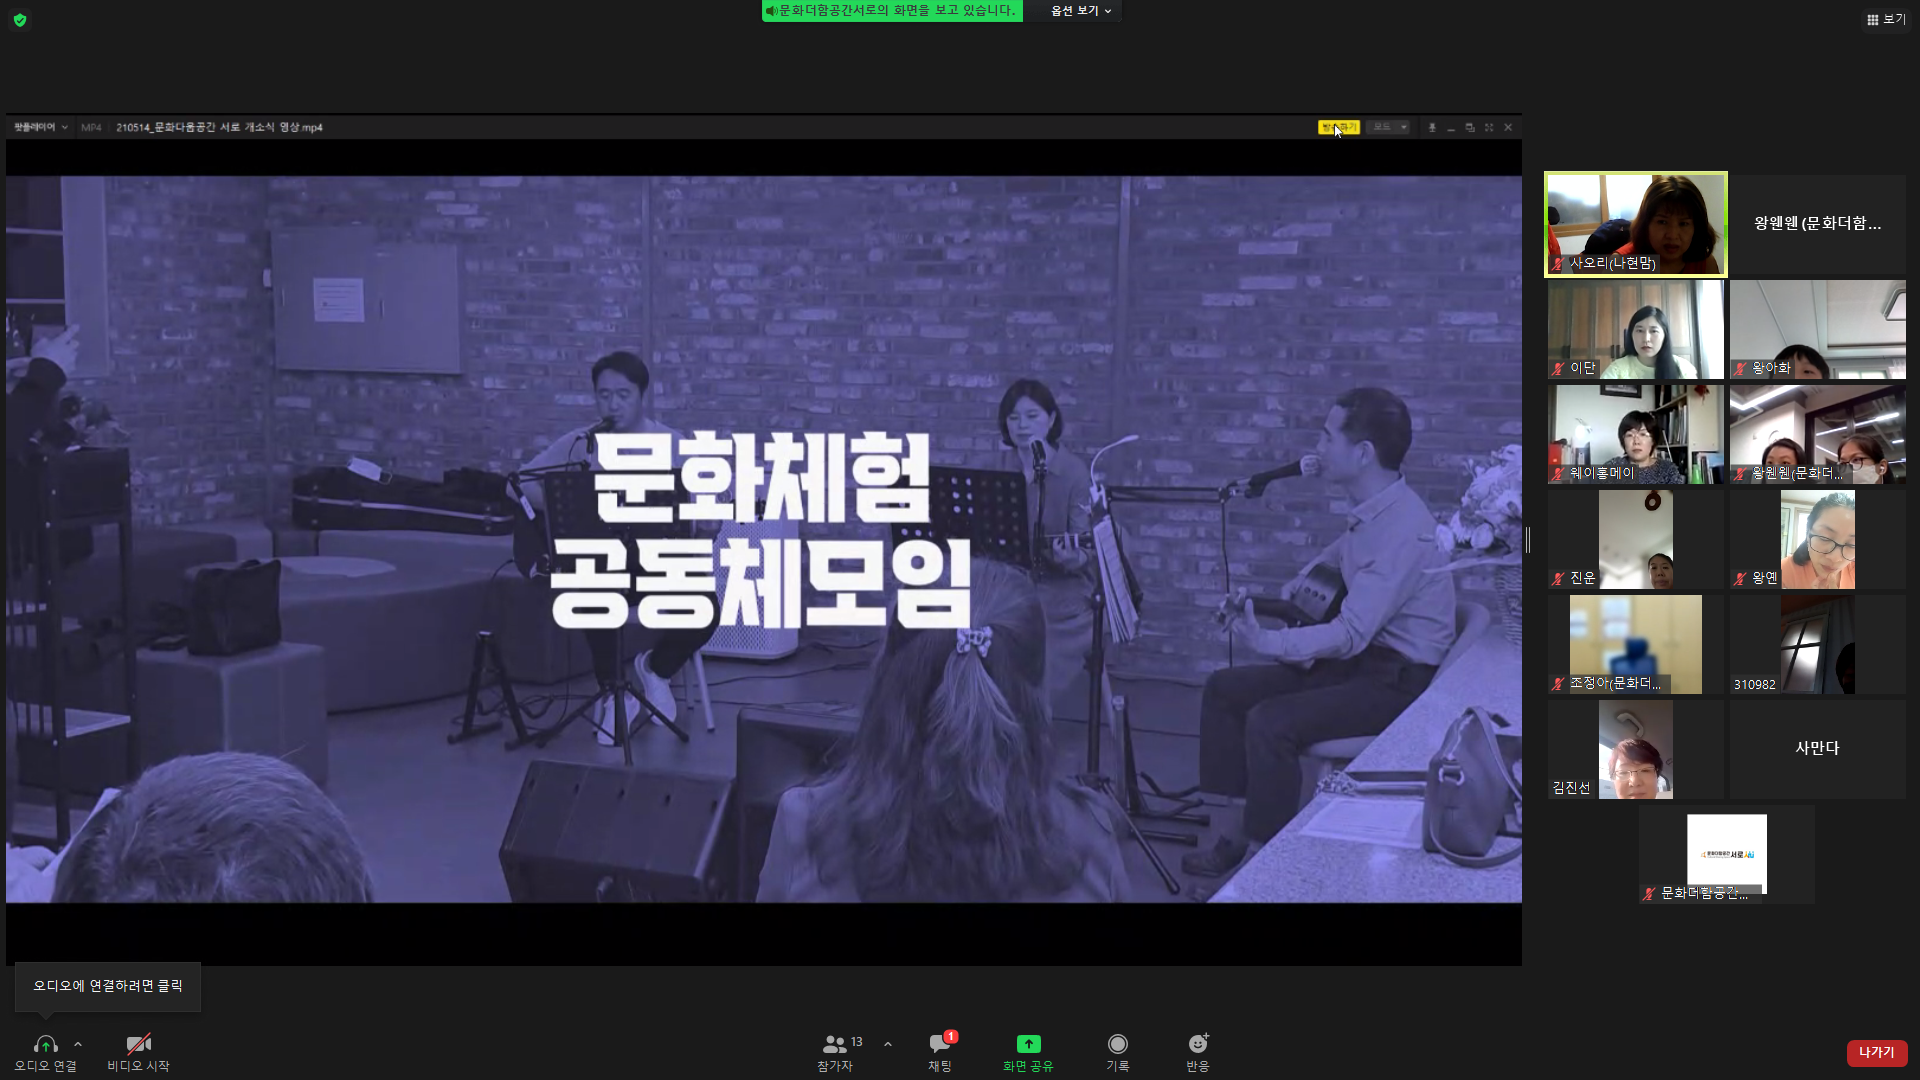Select the 이단 participant video thumbnail
Viewport: 1920px width, 1080px height.
point(1635,329)
